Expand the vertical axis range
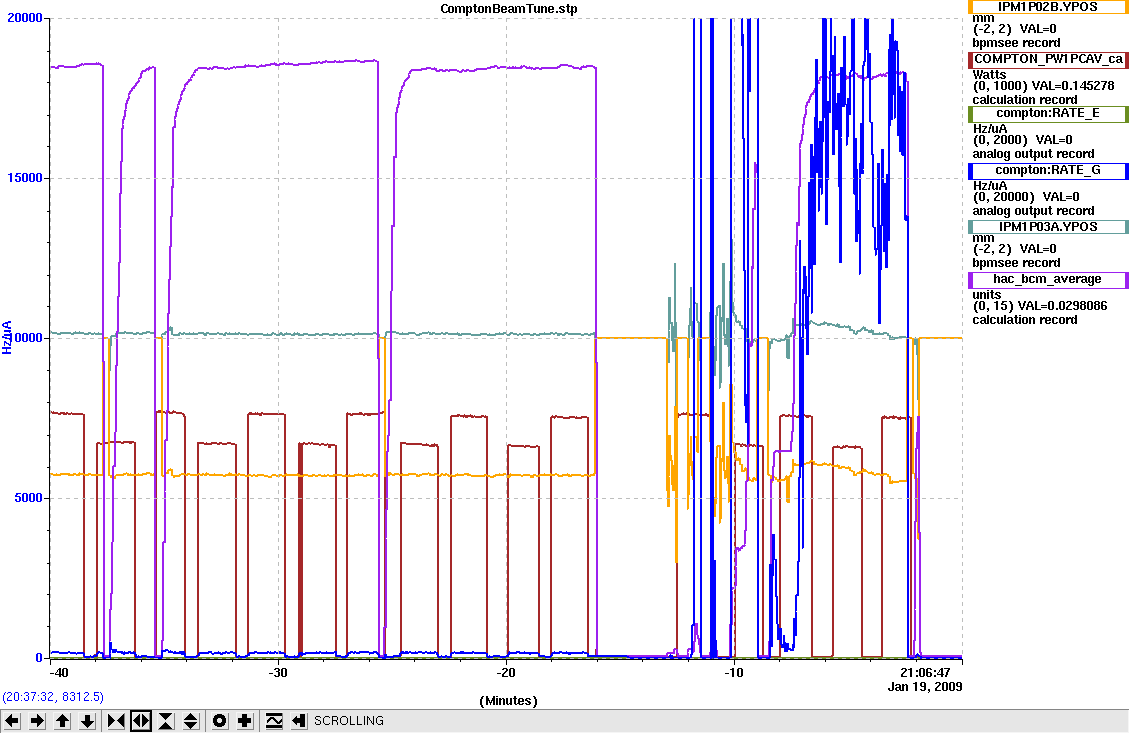1129x733 pixels. 191,721
